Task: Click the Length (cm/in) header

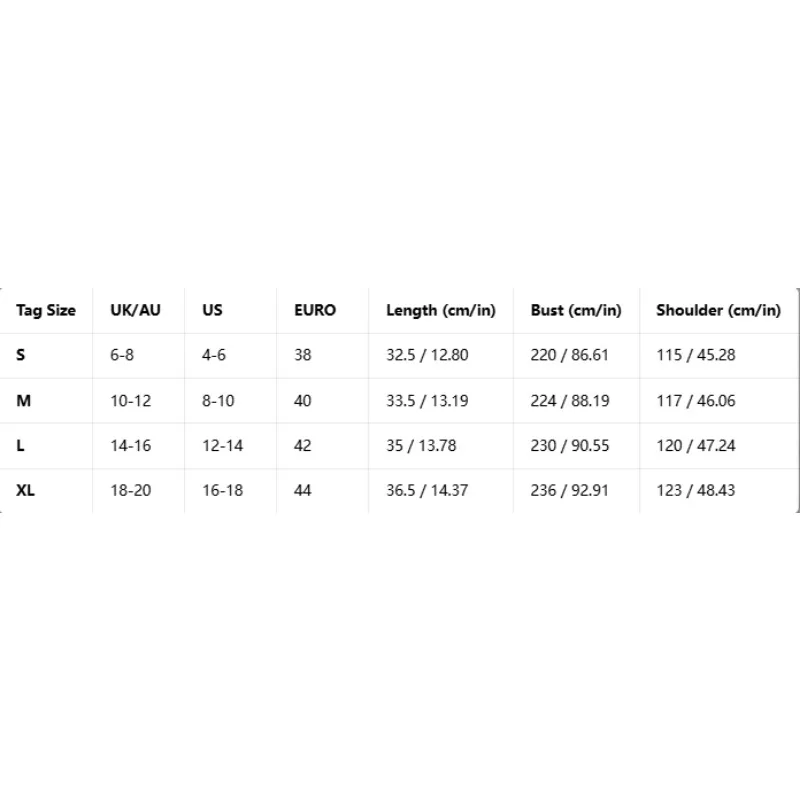Action: pyautogui.click(x=441, y=310)
